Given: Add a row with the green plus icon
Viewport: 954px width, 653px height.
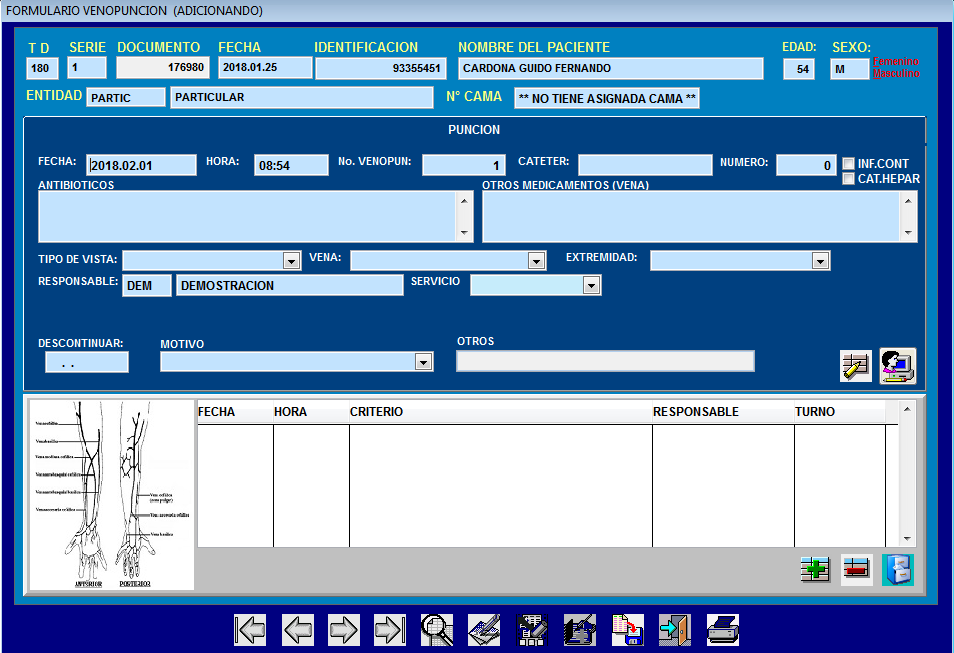Looking at the screenshot, I should click(815, 570).
